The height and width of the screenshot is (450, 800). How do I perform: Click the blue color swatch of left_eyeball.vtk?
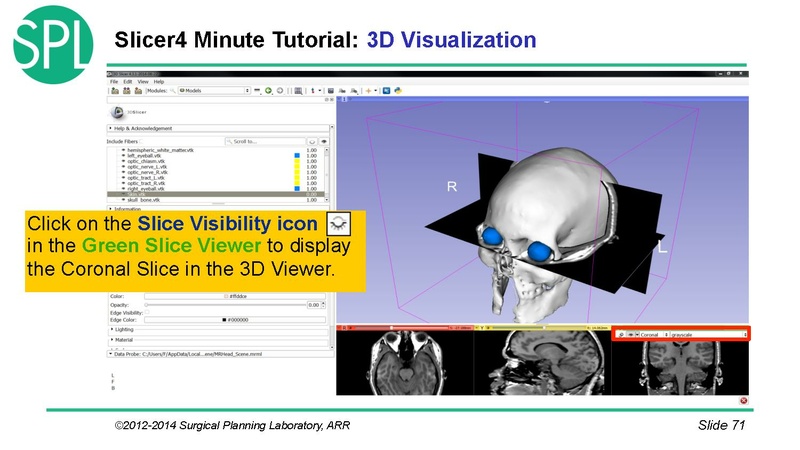[x=297, y=156]
